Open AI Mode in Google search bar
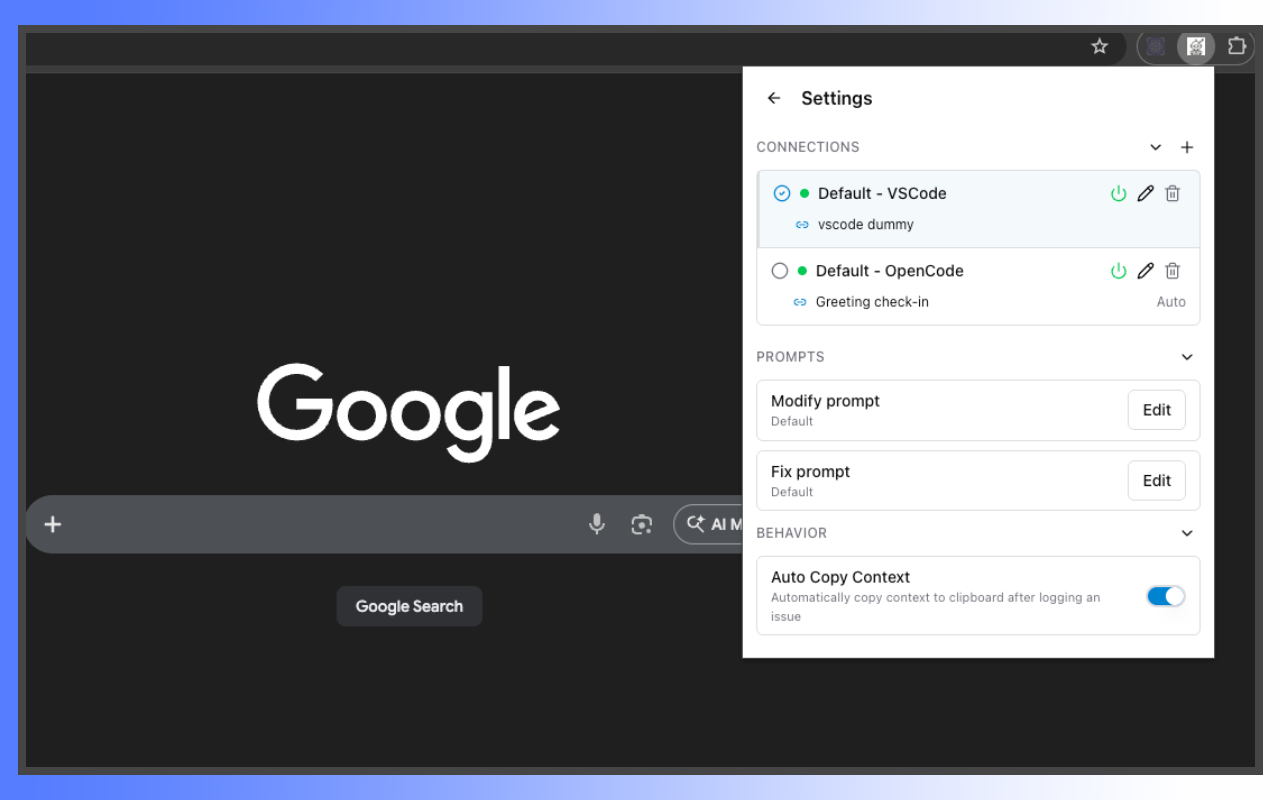The height and width of the screenshot is (800, 1280). pyautogui.click(x=709, y=524)
